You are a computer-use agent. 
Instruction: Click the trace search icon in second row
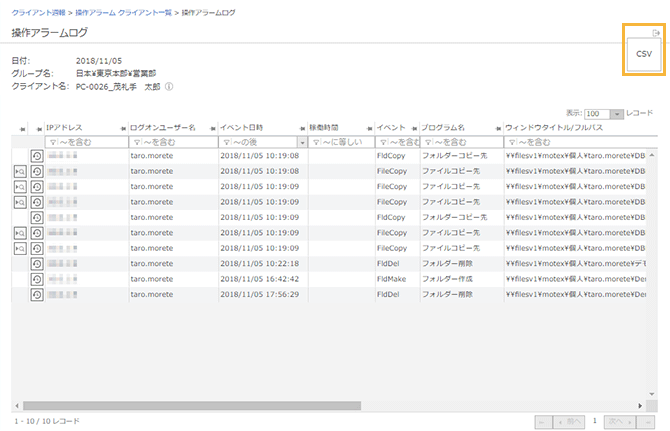[20, 172]
